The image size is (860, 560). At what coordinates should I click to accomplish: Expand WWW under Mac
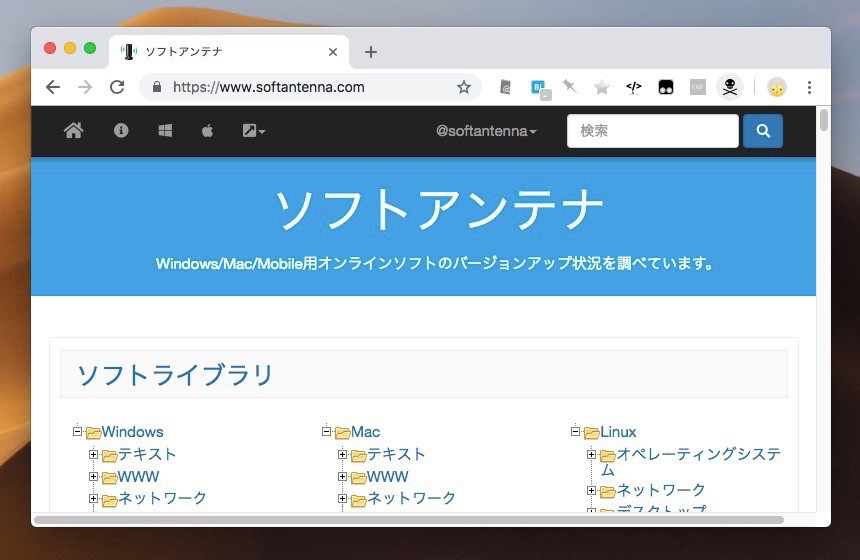342,476
